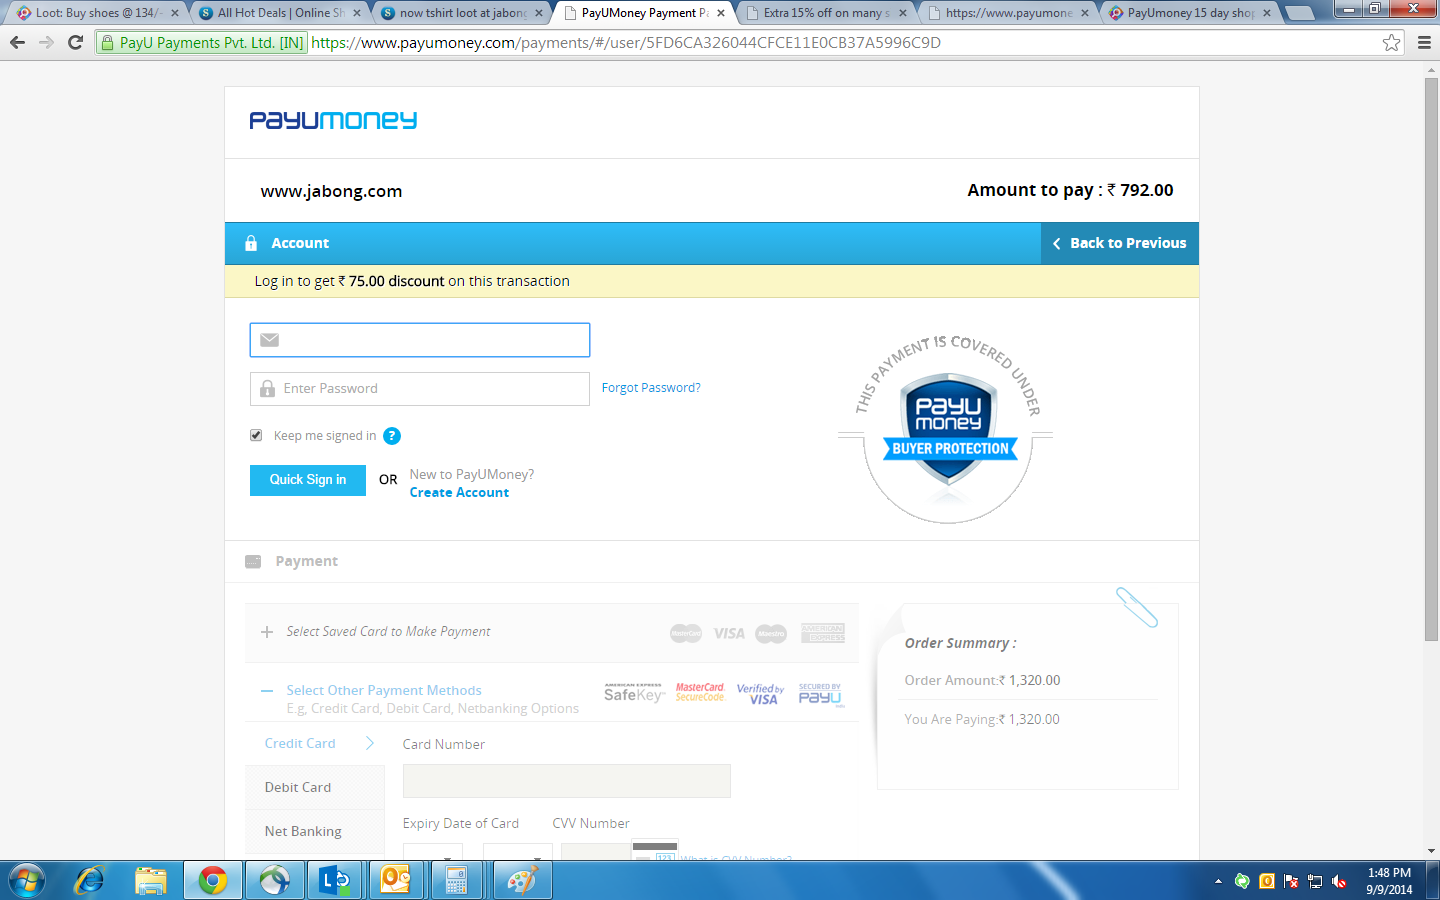Click the grey American Express logo
1440x900 pixels.
pyautogui.click(x=823, y=633)
